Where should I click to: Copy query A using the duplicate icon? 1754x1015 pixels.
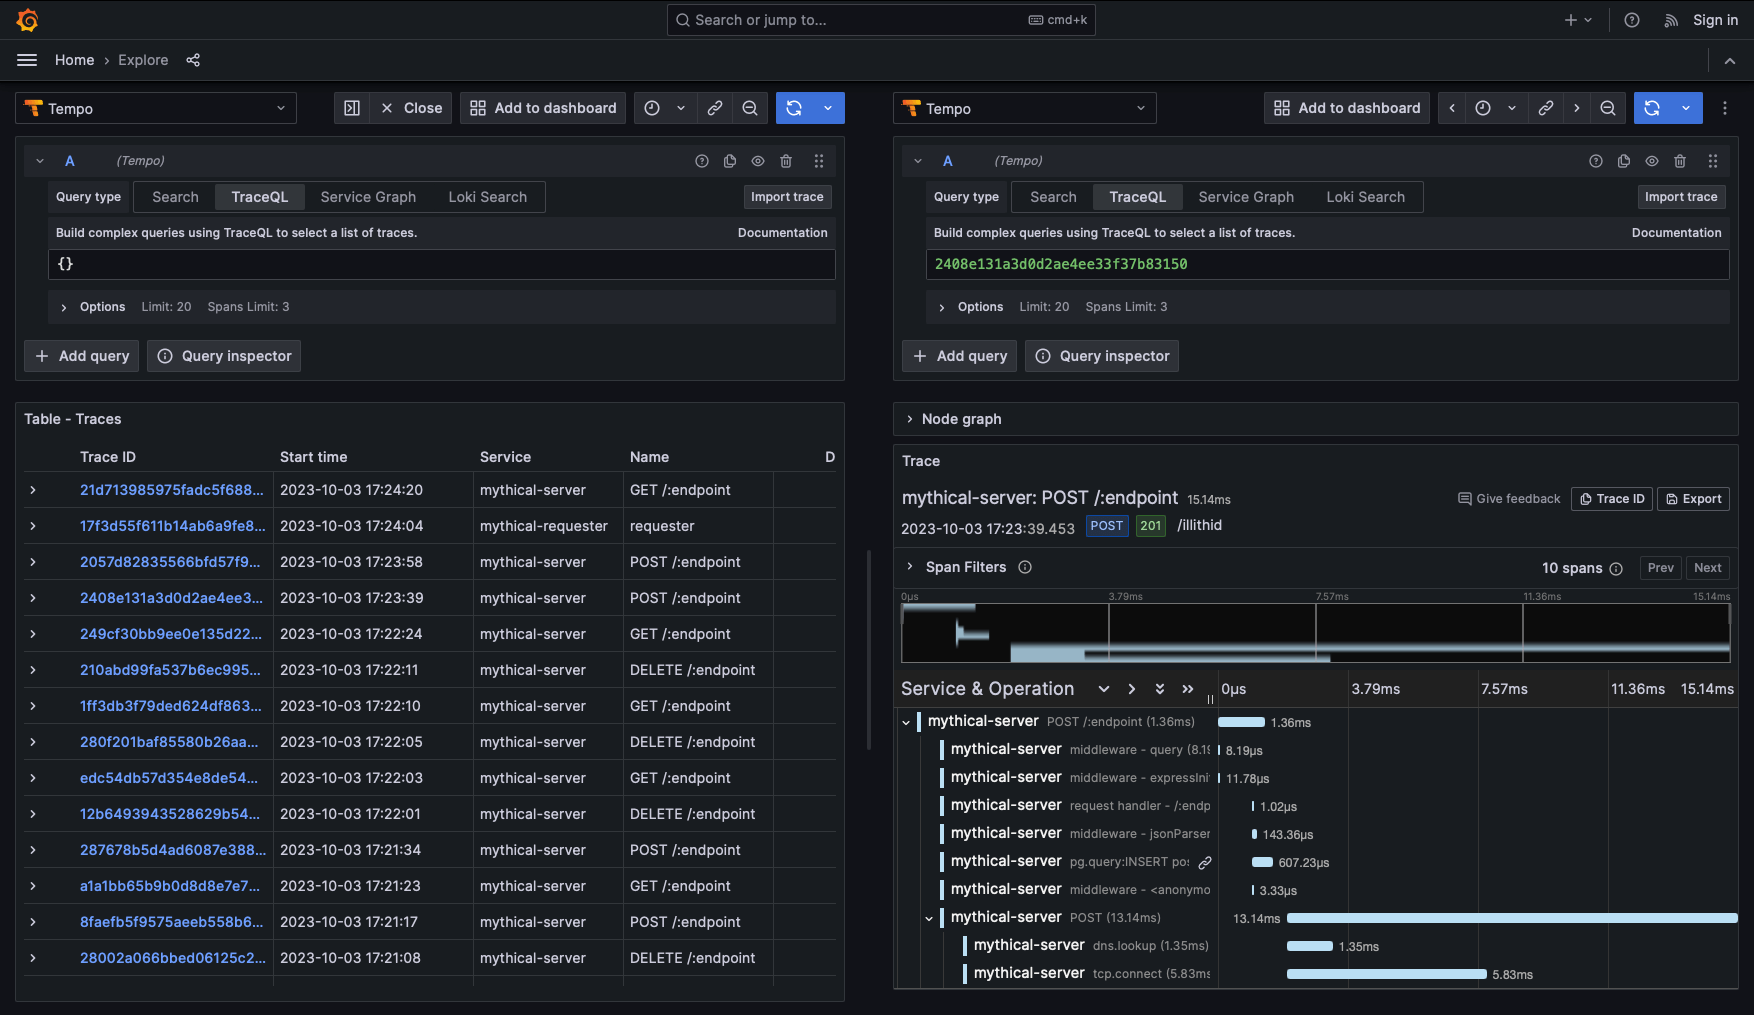click(x=729, y=160)
